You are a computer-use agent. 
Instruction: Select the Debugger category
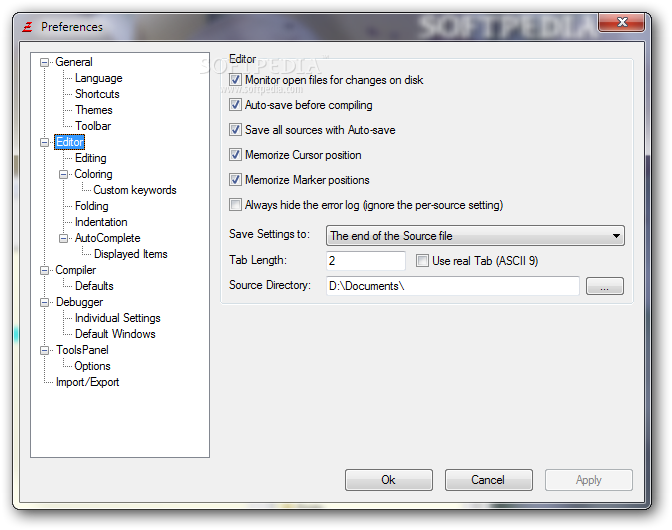79,302
